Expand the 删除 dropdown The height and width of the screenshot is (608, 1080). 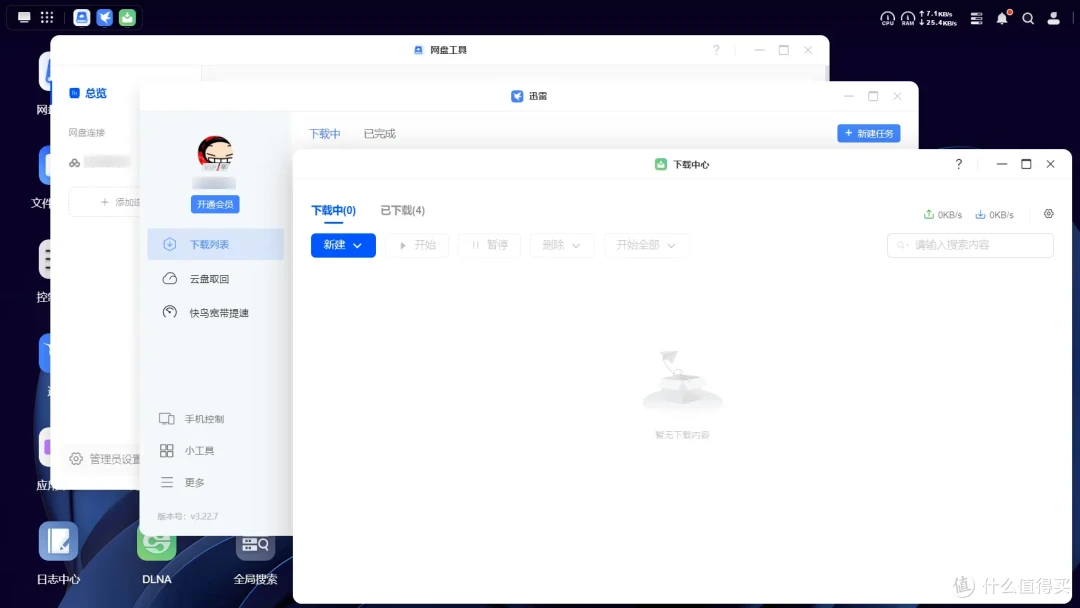pos(561,245)
